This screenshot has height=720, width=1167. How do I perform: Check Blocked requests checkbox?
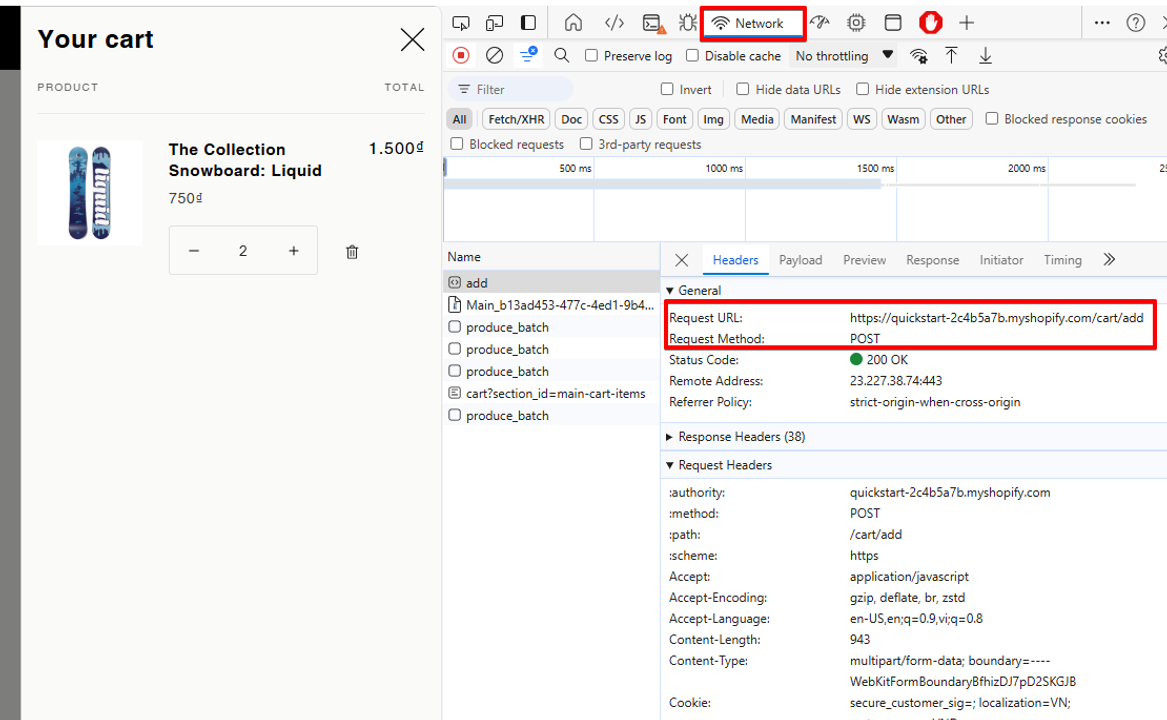click(x=457, y=144)
